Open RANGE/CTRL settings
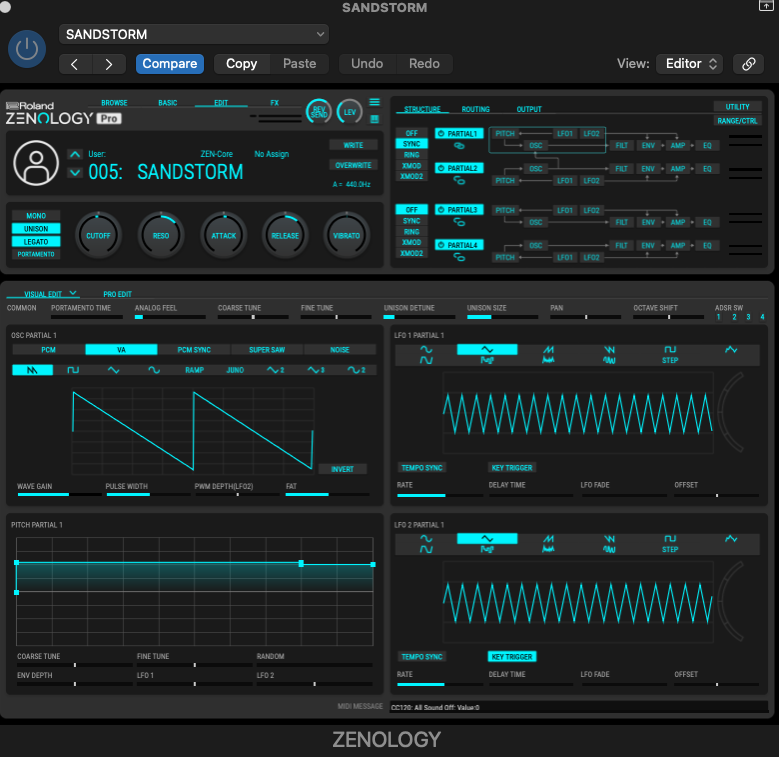Viewport: 779px width, 757px height. [x=737, y=121]
